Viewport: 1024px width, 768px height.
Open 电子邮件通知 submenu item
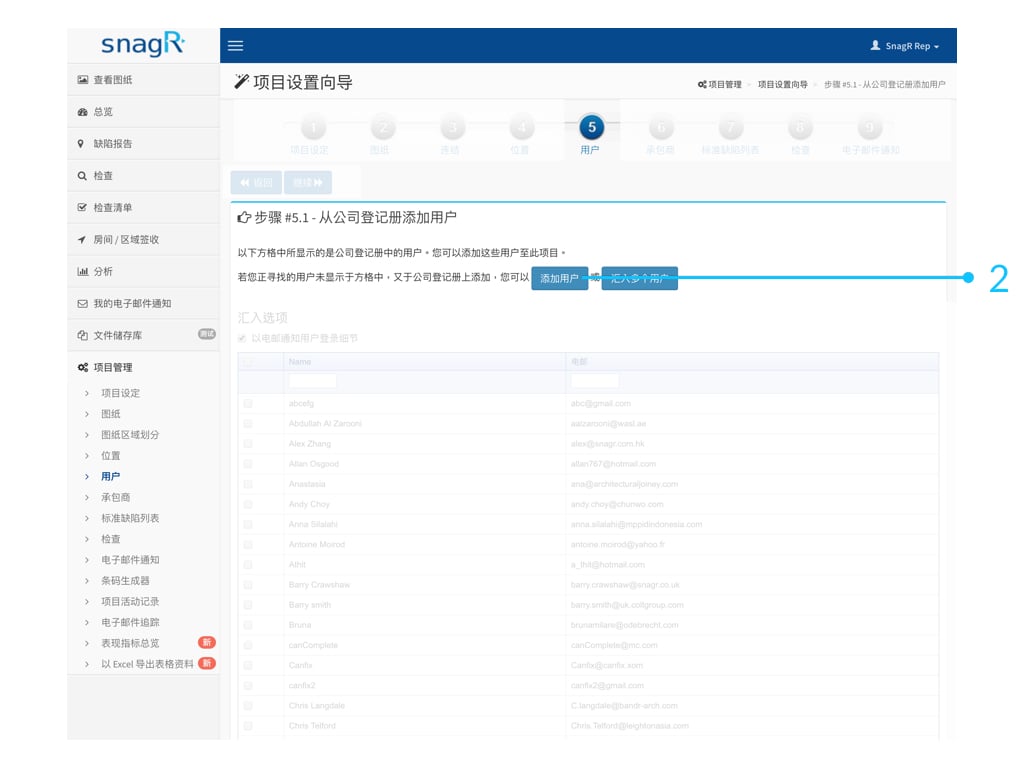[x=130, y=560]
